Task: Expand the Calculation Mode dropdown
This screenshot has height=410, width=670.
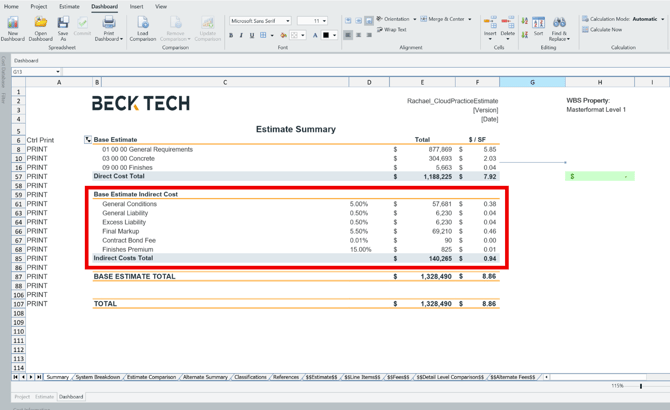Action: [x=663, y=19]
